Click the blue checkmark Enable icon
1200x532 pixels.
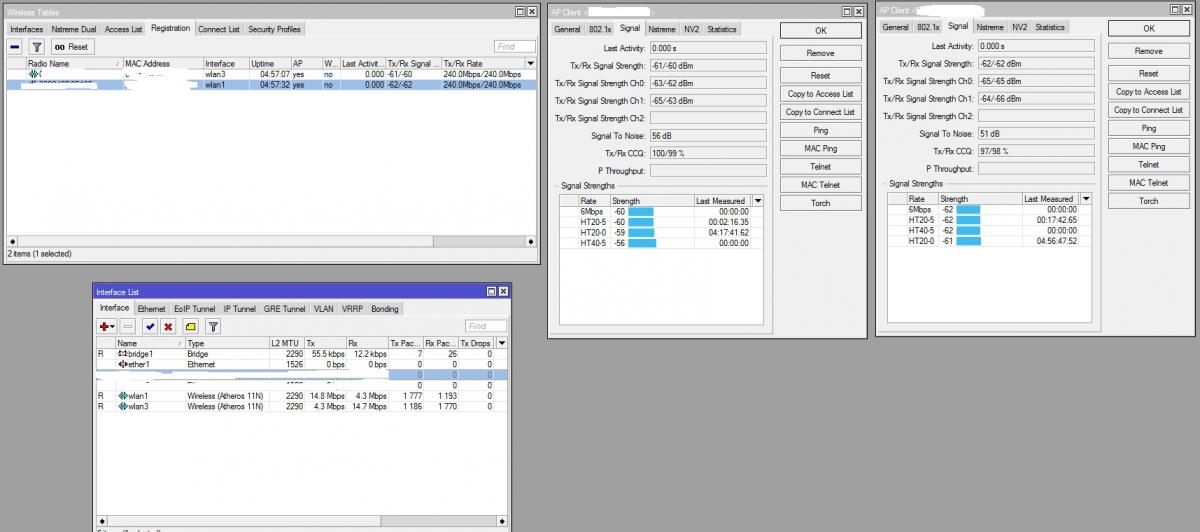[150, 326]
